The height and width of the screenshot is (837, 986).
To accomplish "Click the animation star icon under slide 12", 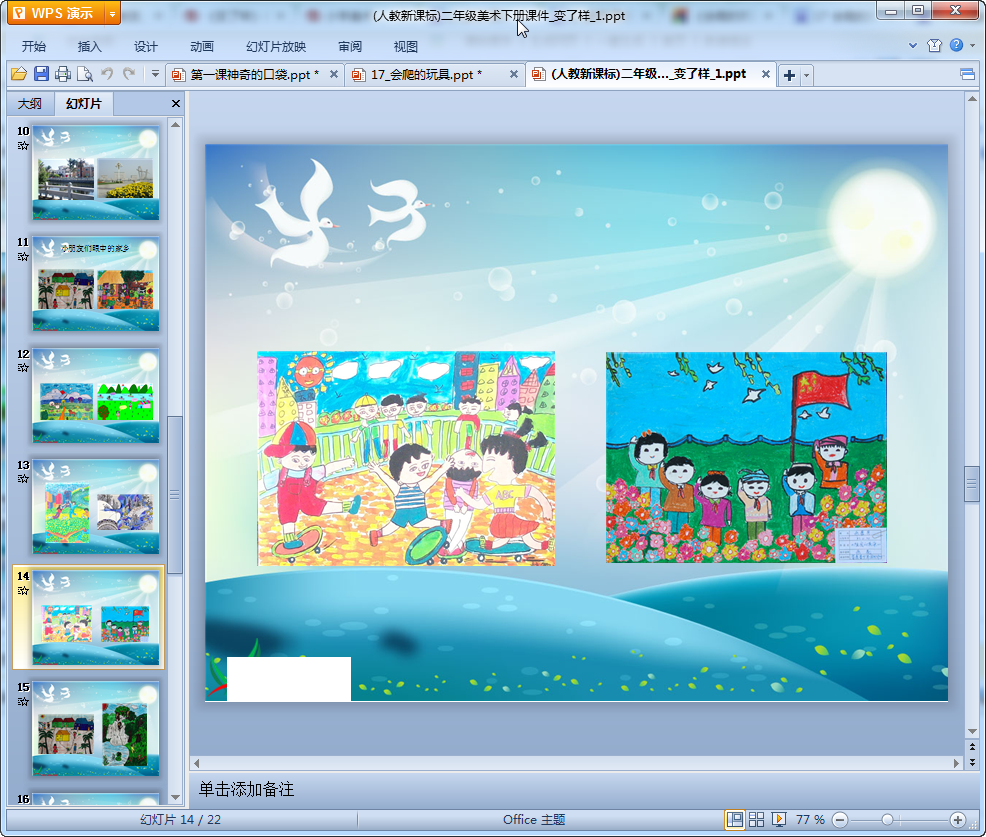I will coord(23,368).
